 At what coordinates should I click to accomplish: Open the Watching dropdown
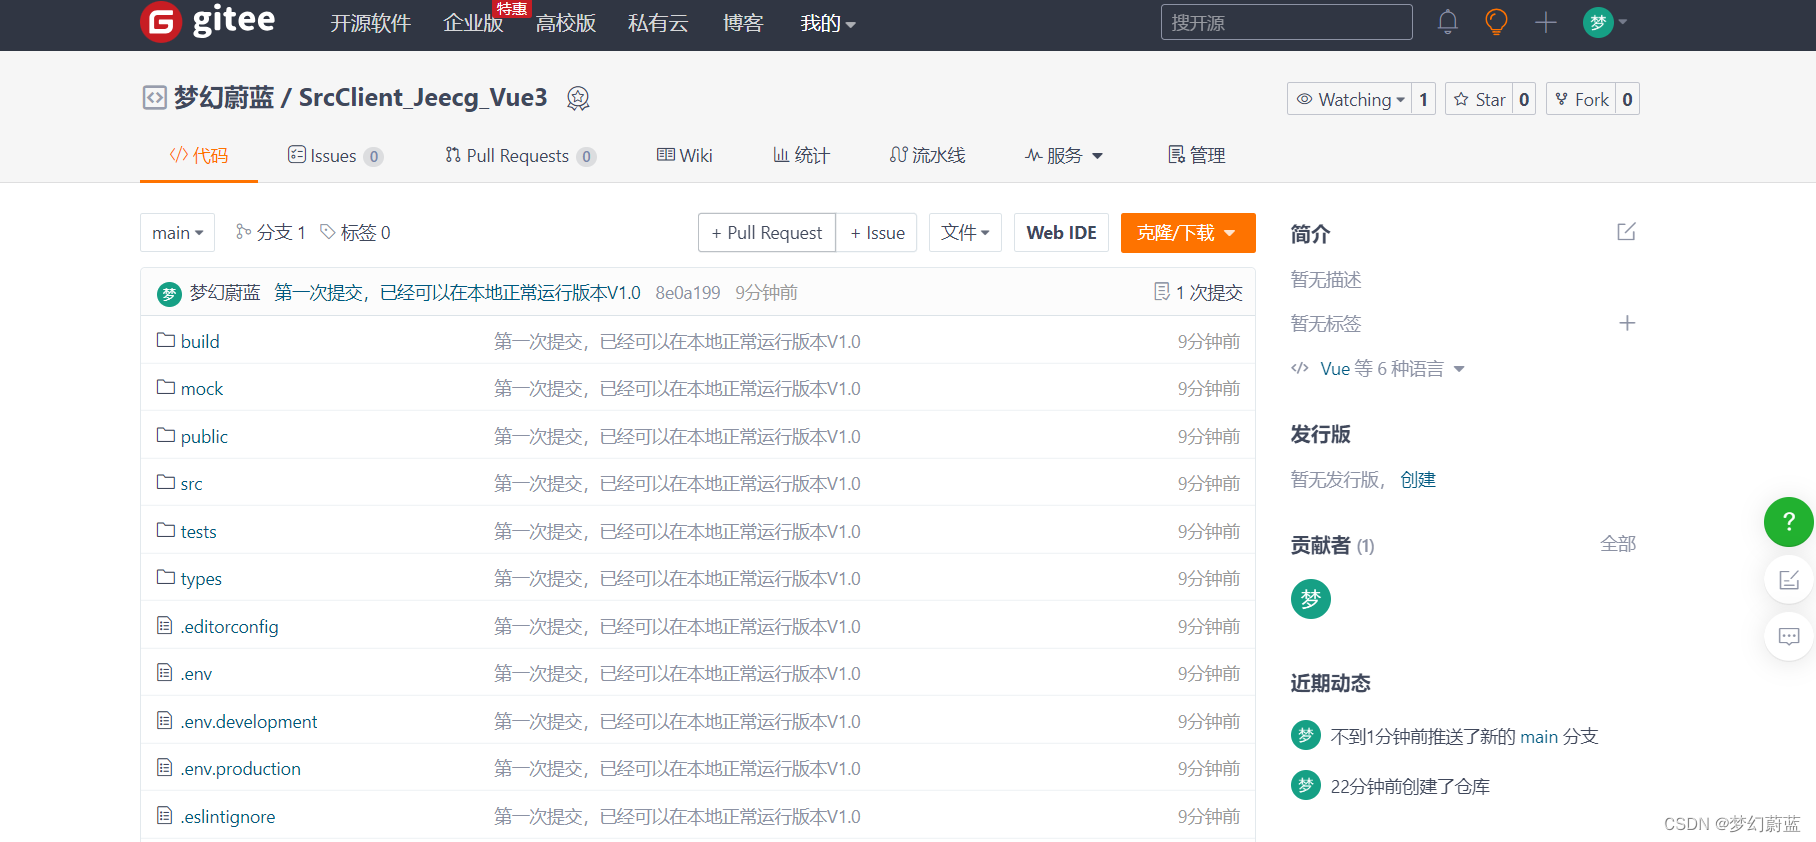(x=1349, y=99)
